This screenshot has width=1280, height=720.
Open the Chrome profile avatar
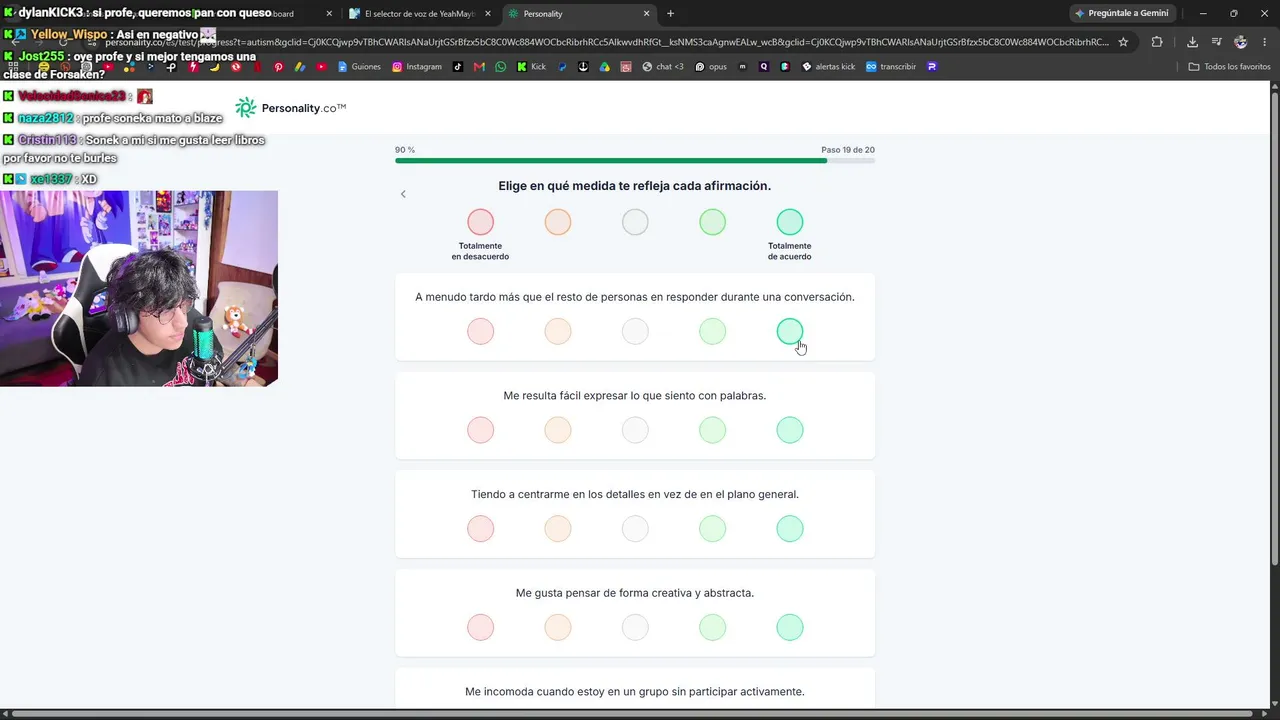tap(1241, 42)
